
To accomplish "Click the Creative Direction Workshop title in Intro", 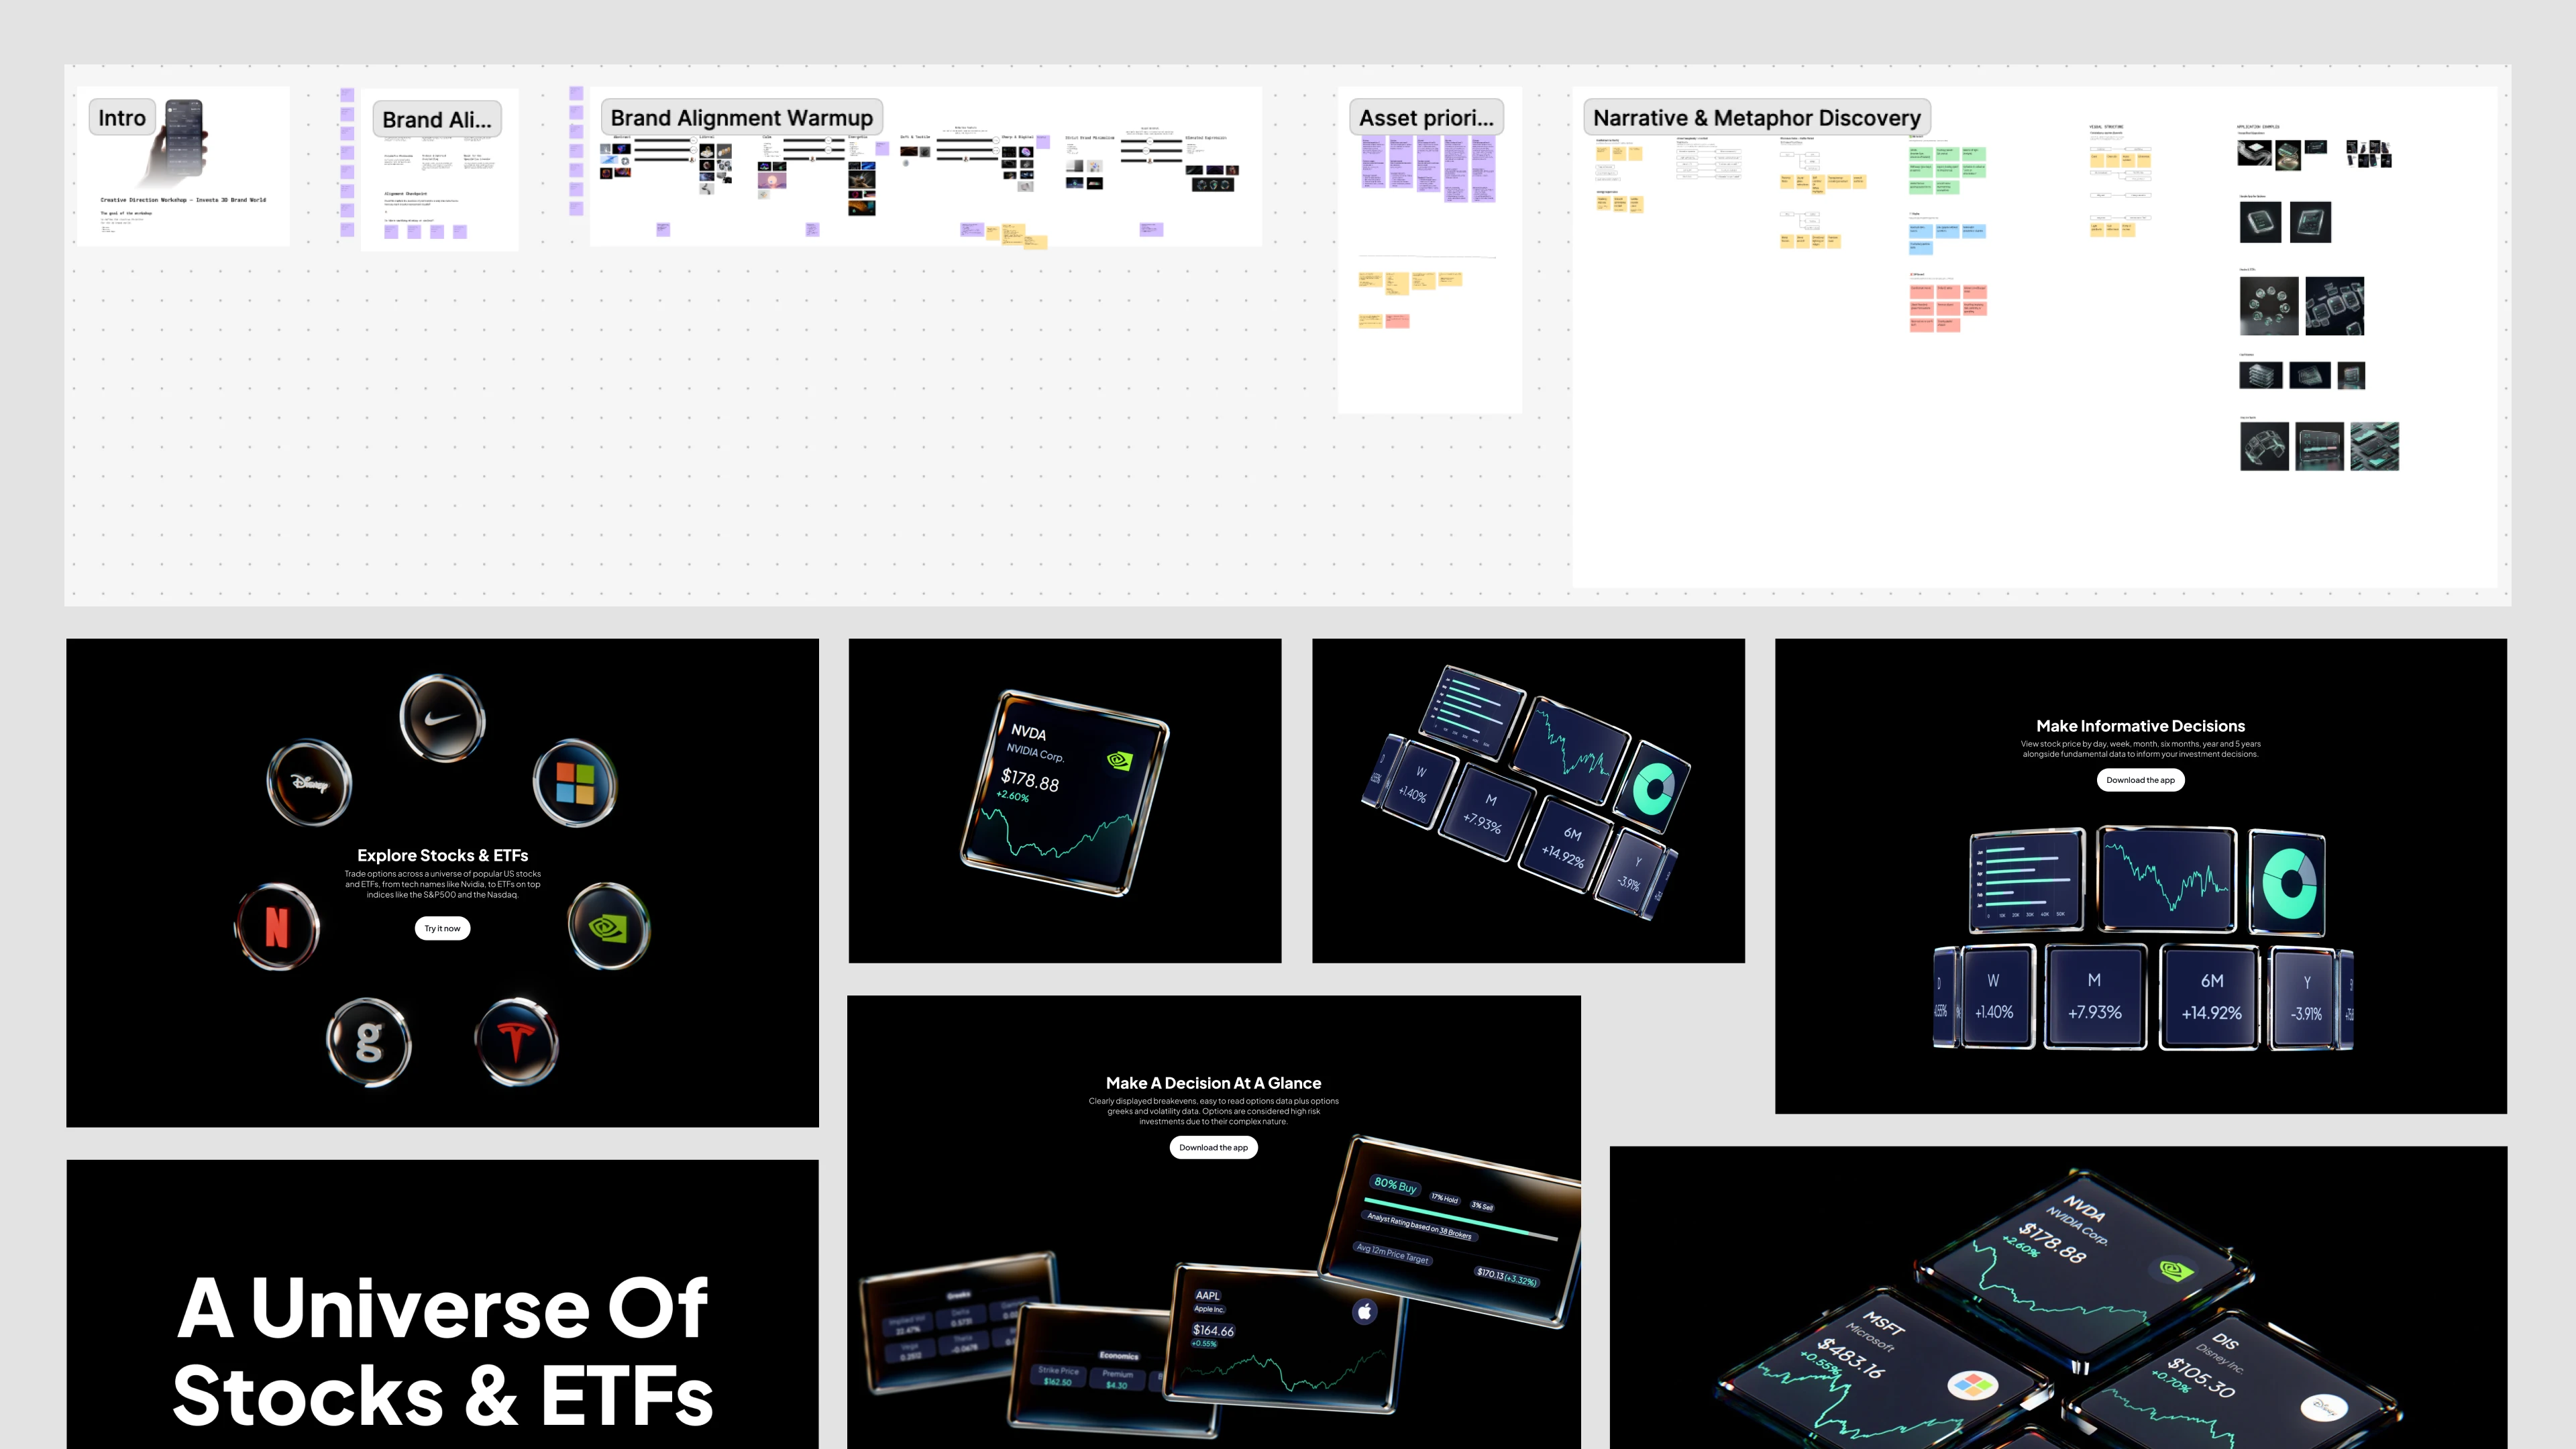I will pos(183,200).
